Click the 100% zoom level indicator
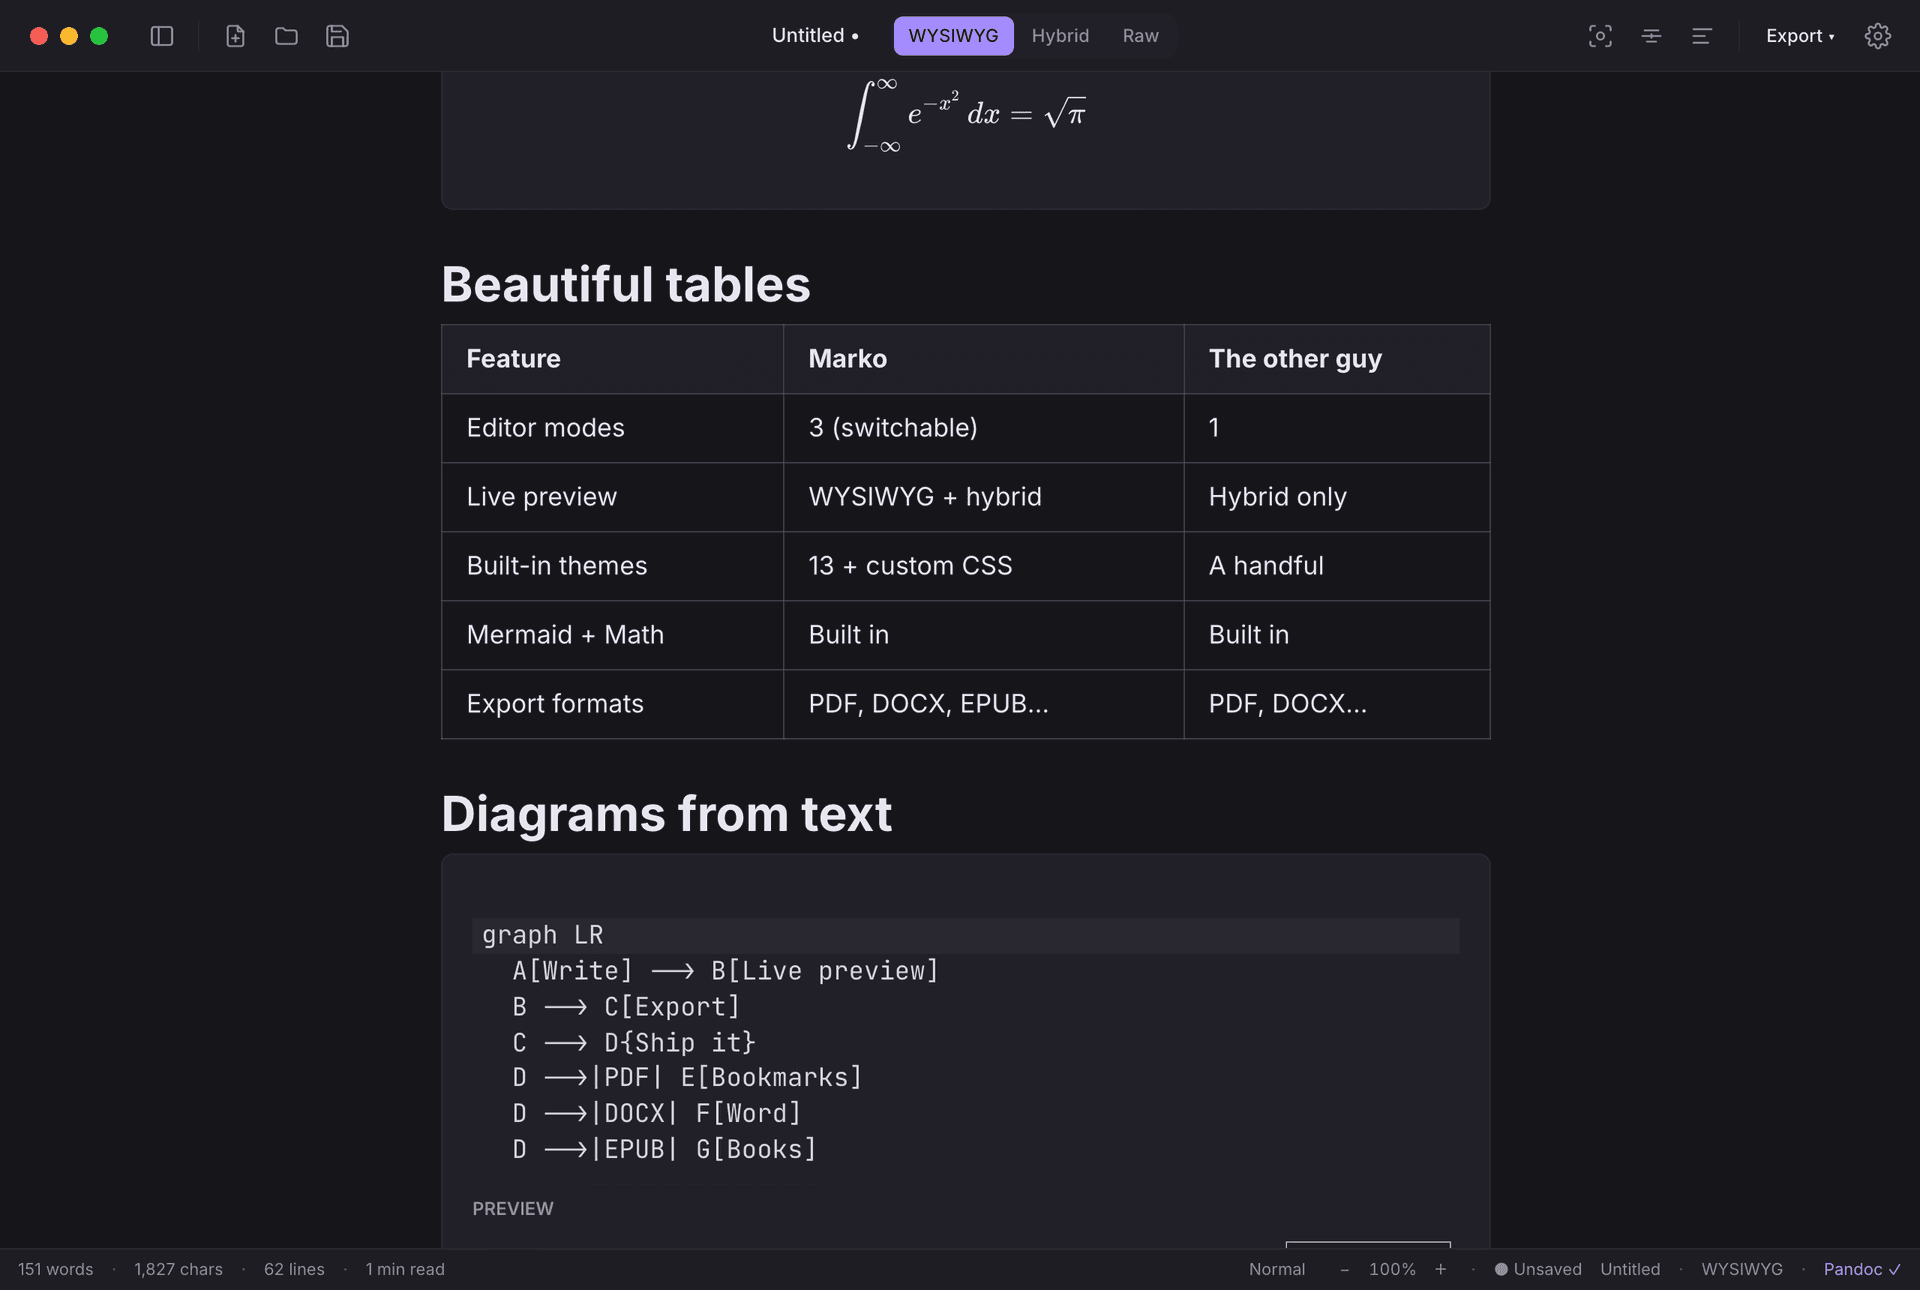The image size is (1920, 1290). 1392,1269
